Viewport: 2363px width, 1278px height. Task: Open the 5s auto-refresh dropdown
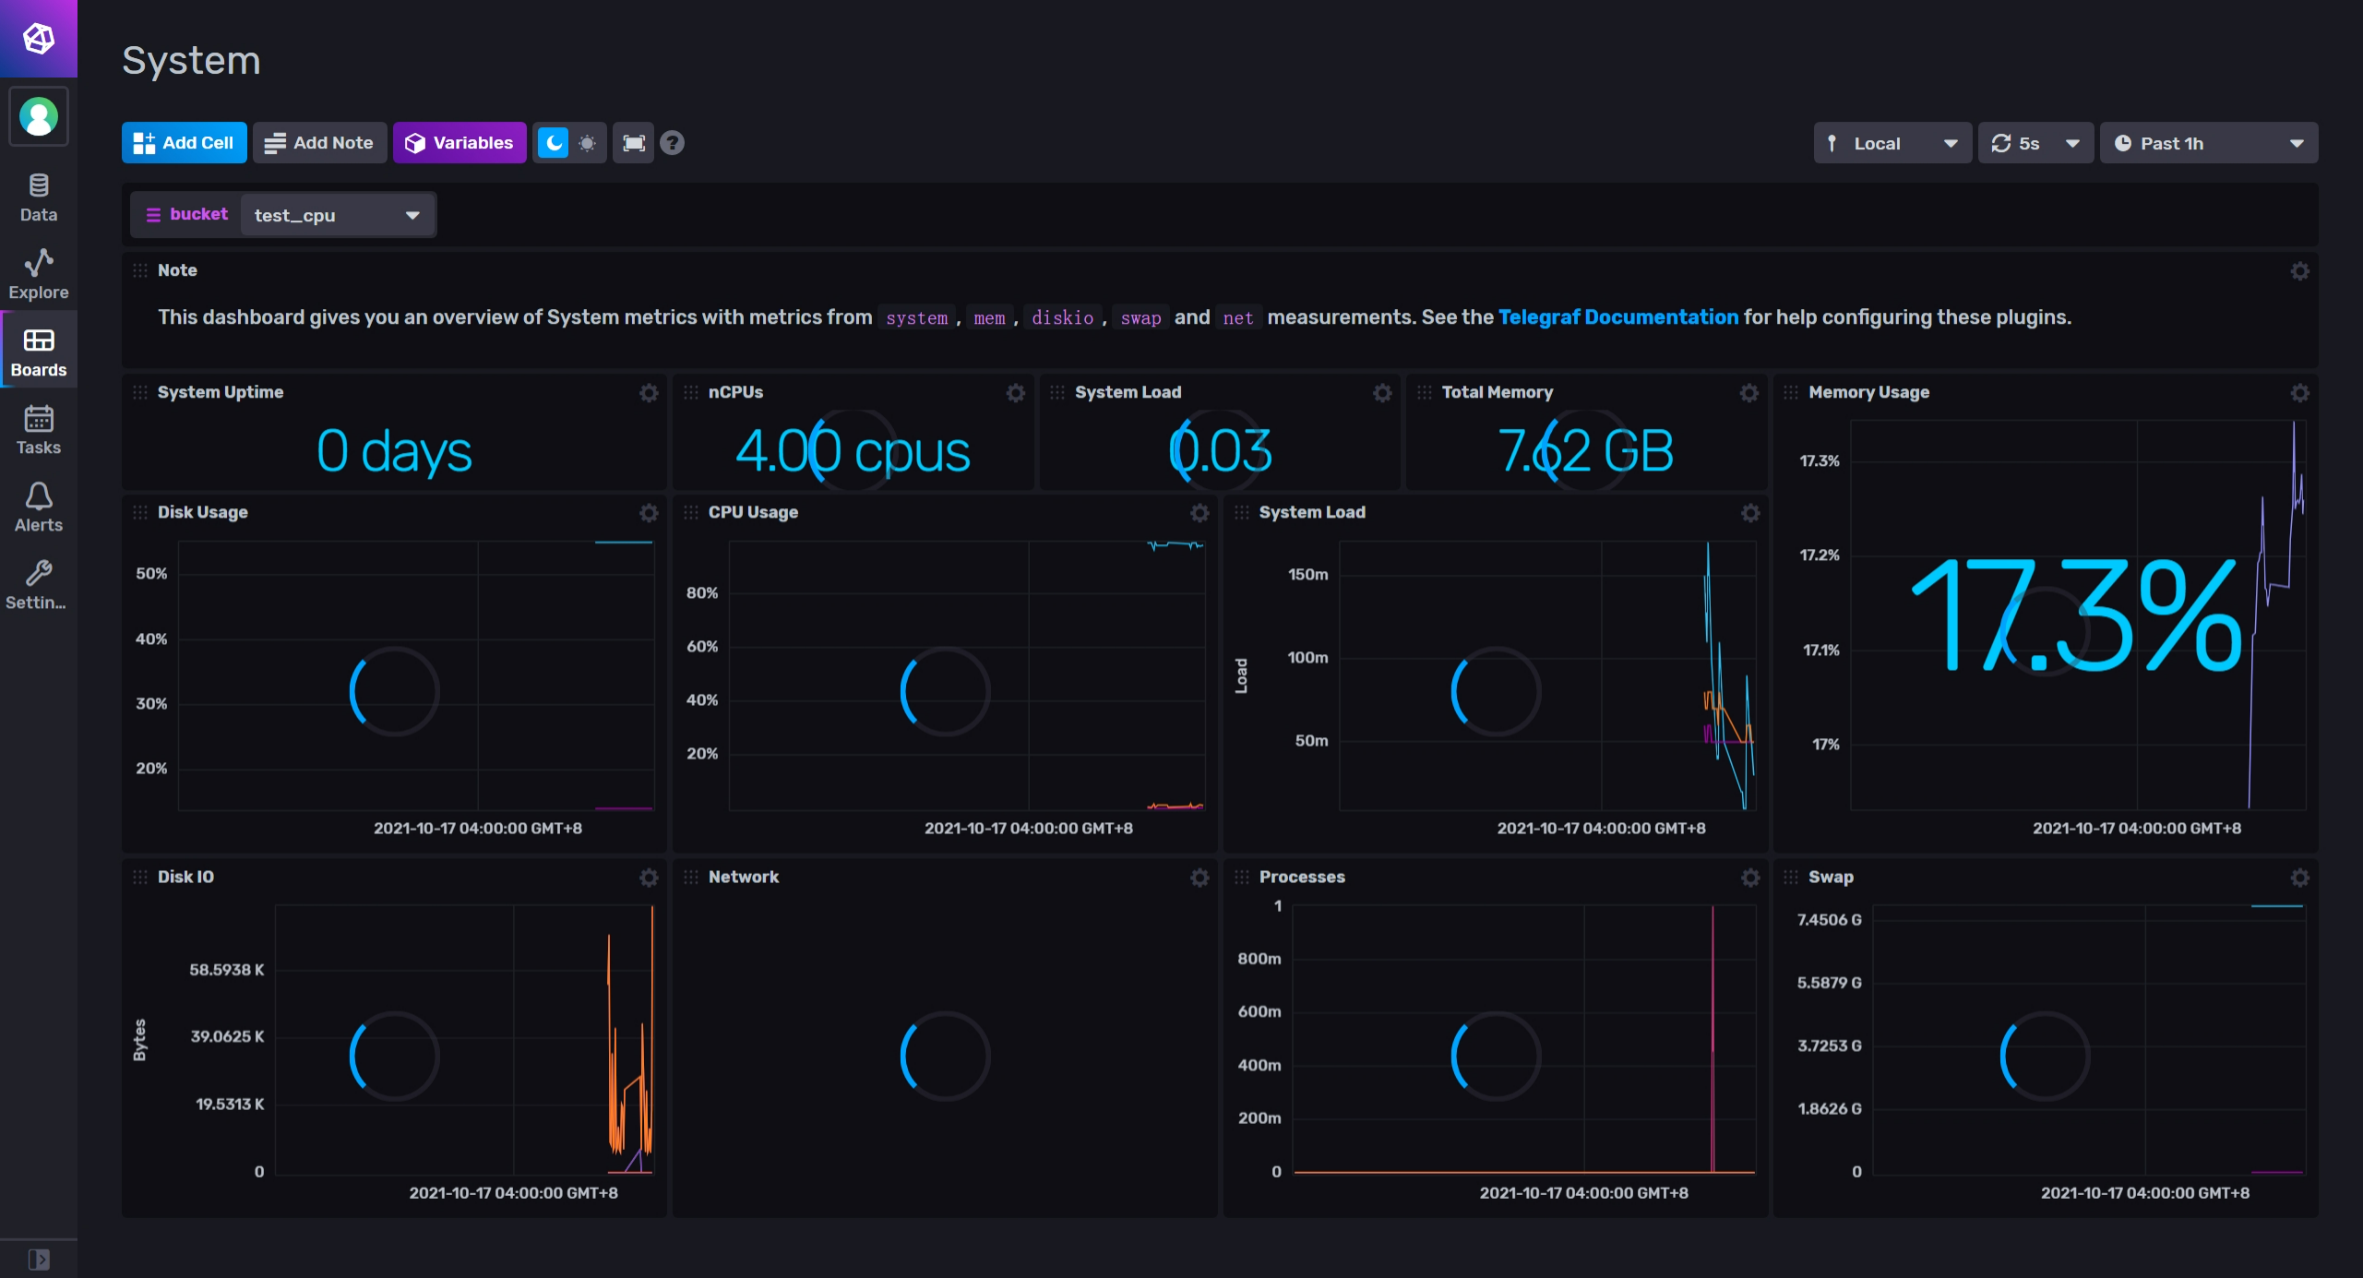(2035, 143)
